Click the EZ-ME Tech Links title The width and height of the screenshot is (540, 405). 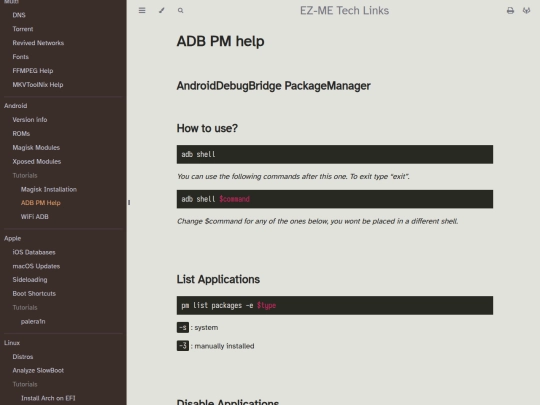(344, 11)
